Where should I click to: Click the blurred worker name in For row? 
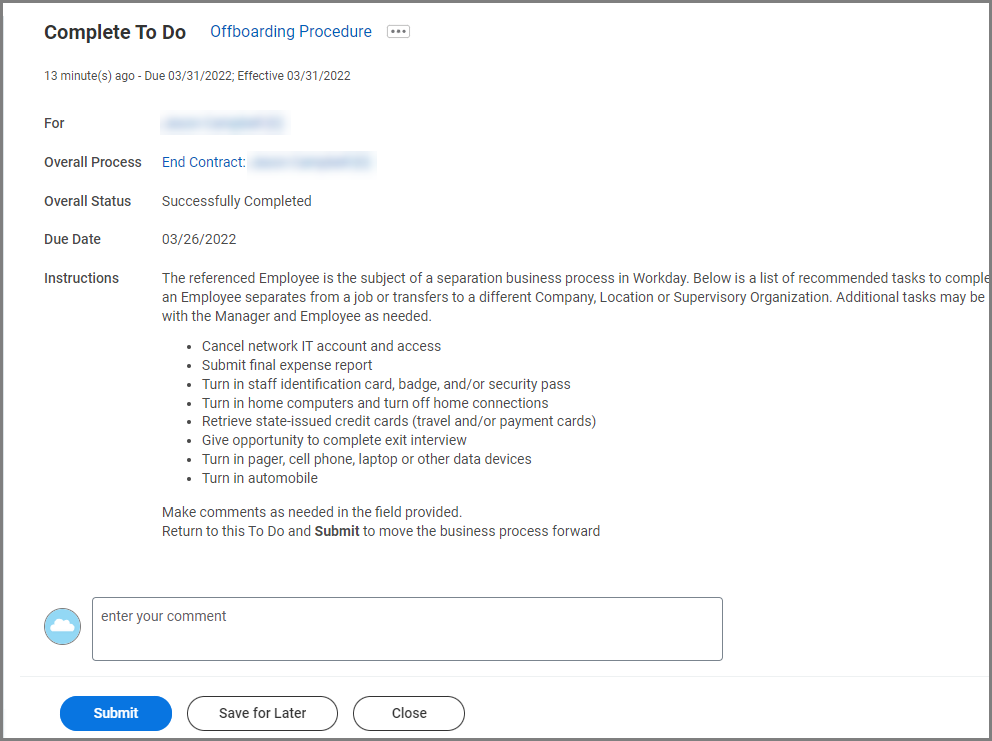click(223, 123)
